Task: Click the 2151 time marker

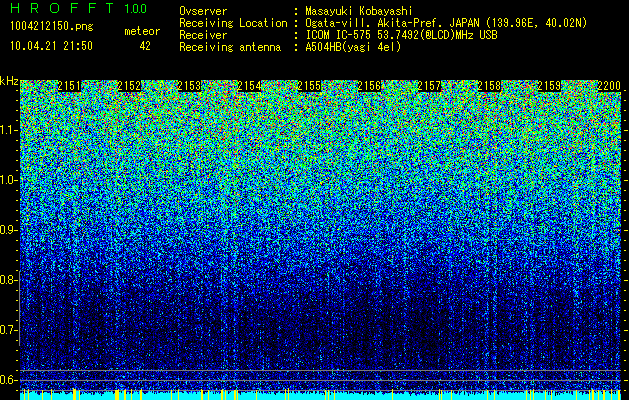Action: (69, 86)
